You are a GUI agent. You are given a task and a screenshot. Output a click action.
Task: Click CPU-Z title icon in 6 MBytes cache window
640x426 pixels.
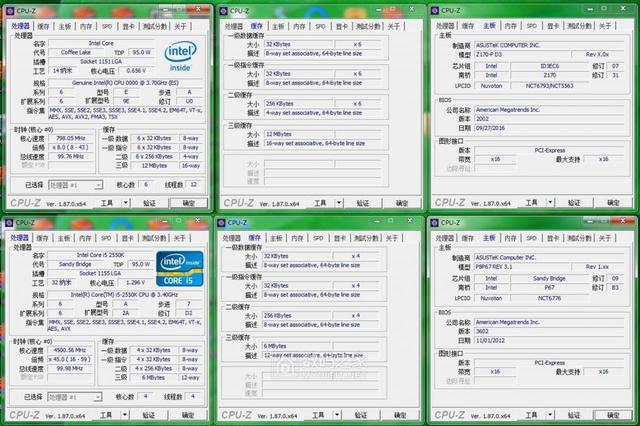click(222, 223)
